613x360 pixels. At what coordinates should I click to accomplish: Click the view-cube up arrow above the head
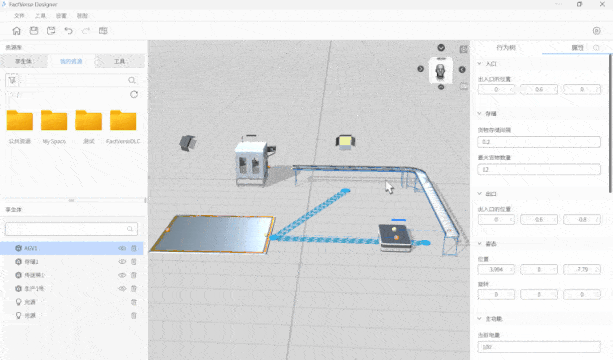coord(441,48)
